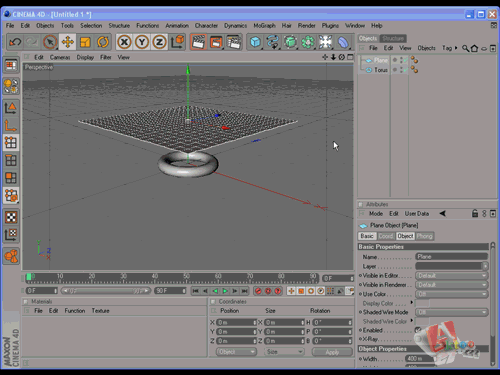This screenshot has width=500, height=375.
Task: Activate the Rotate tool
Action: click(x=103, y=42)
